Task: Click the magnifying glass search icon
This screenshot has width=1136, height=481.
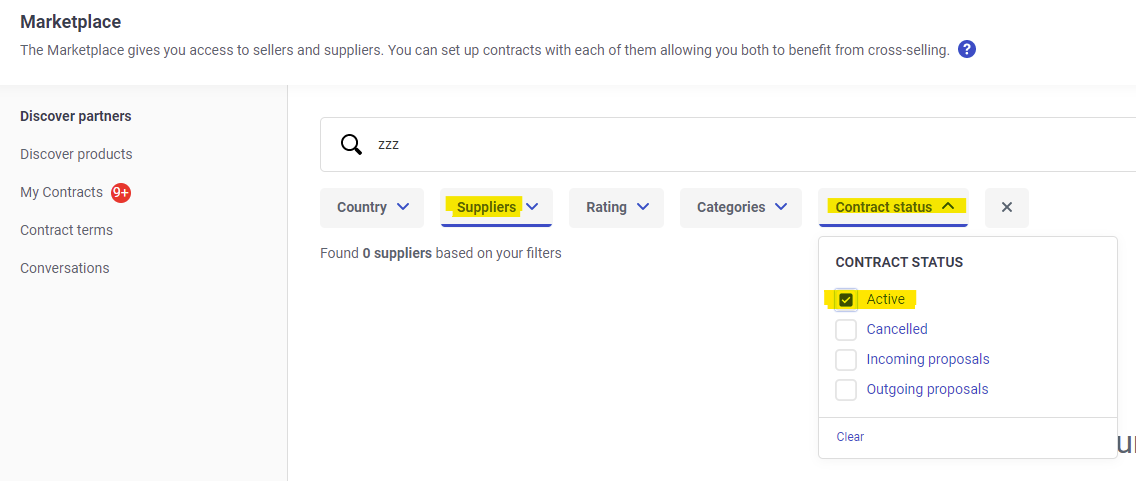Action: click(x=351, y=144)
